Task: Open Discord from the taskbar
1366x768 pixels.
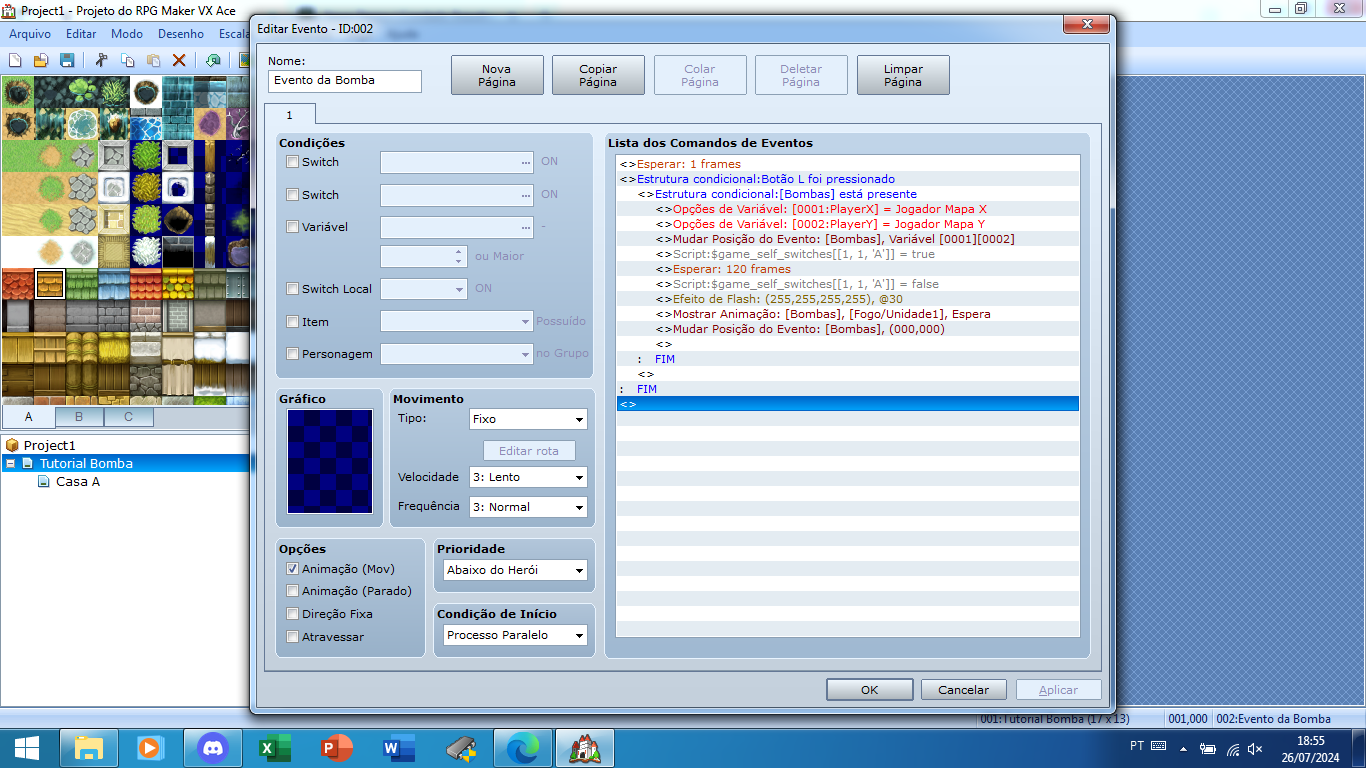Action: point(212,747)
